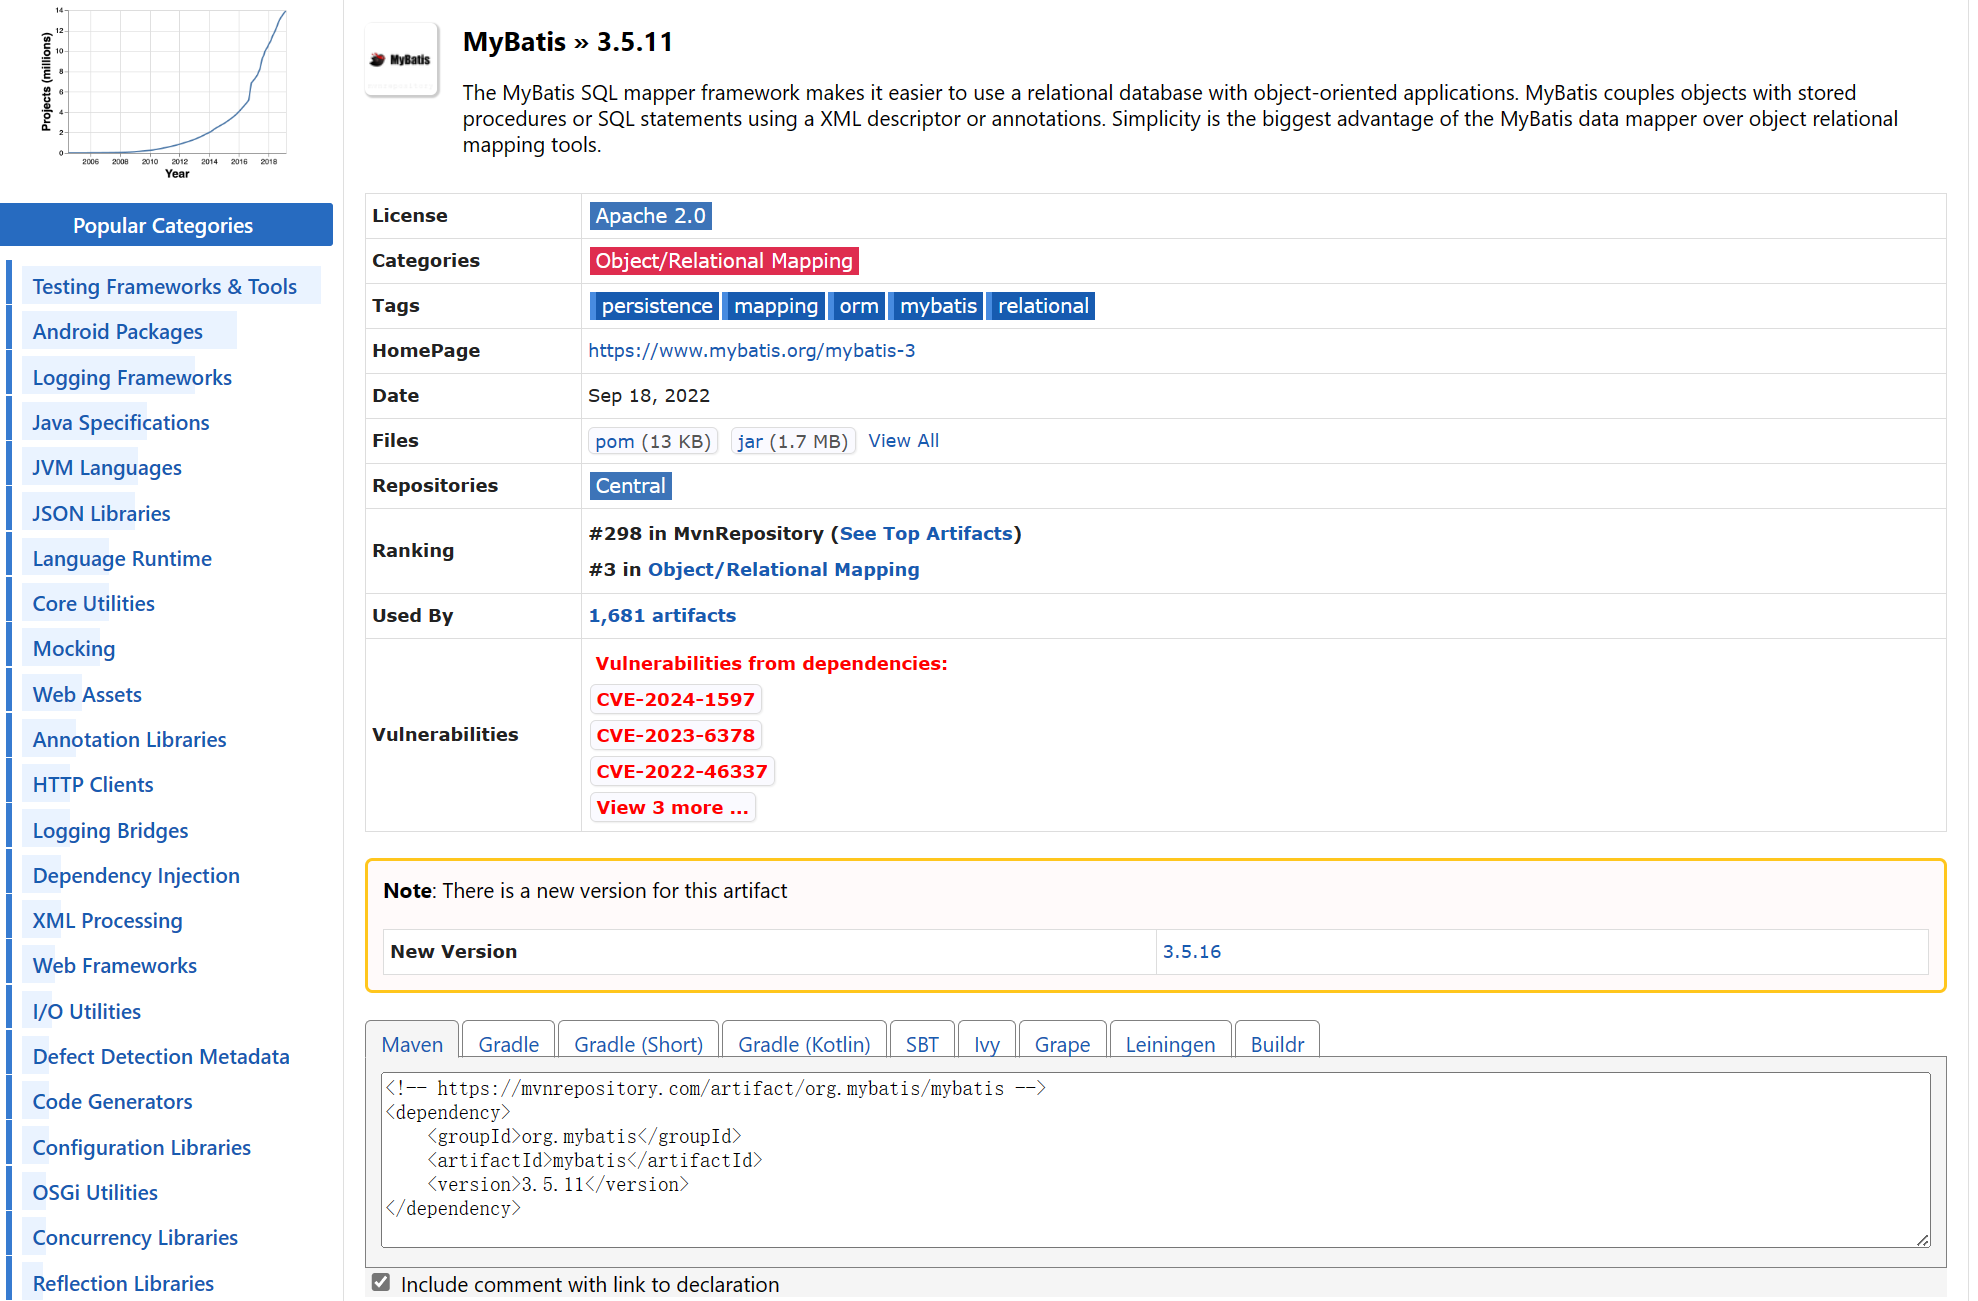Click the persistence tag
The height and width of the screenshot is (1301, 1978).
tap(656, 306)
